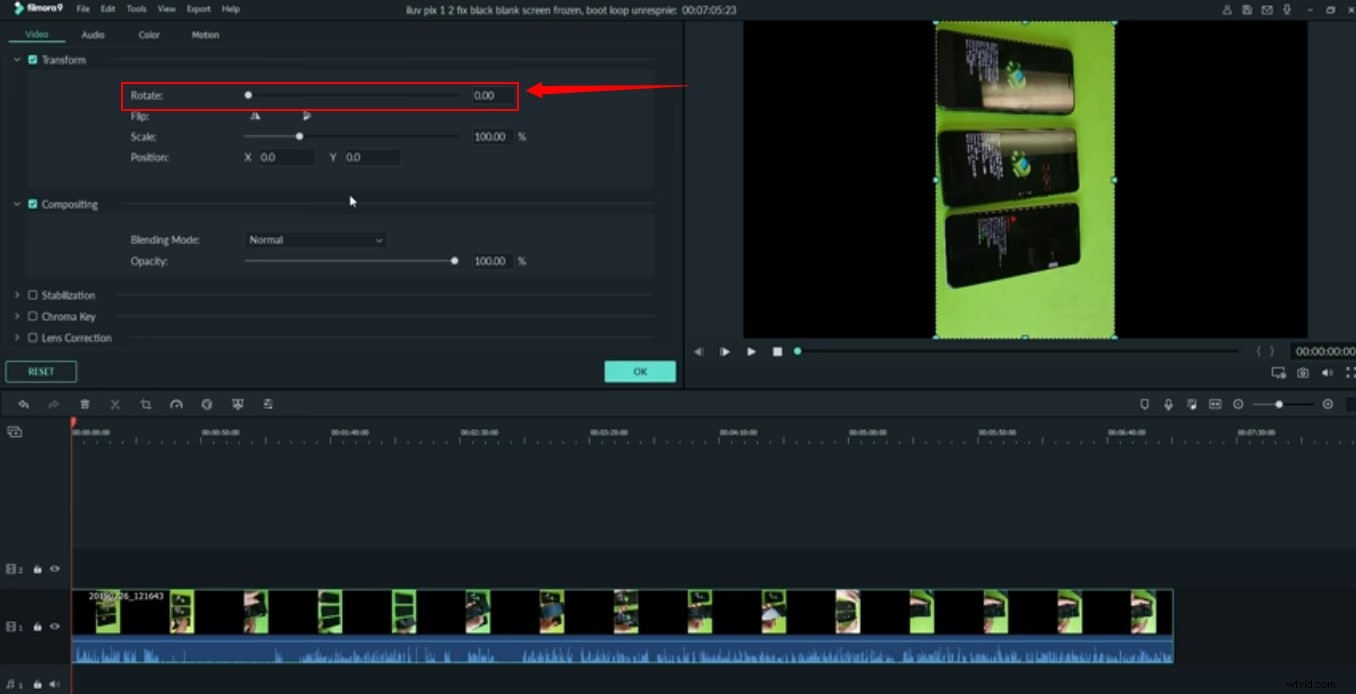Confirm changes with the OK button
The width and height of the screenshot is (1356, 694).
[639, 371]
